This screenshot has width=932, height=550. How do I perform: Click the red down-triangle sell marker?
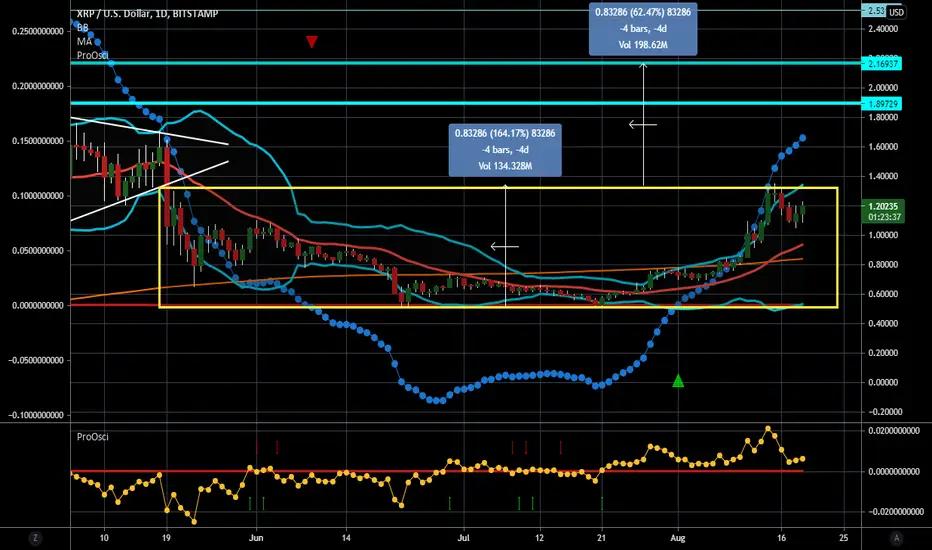[311, 42]
